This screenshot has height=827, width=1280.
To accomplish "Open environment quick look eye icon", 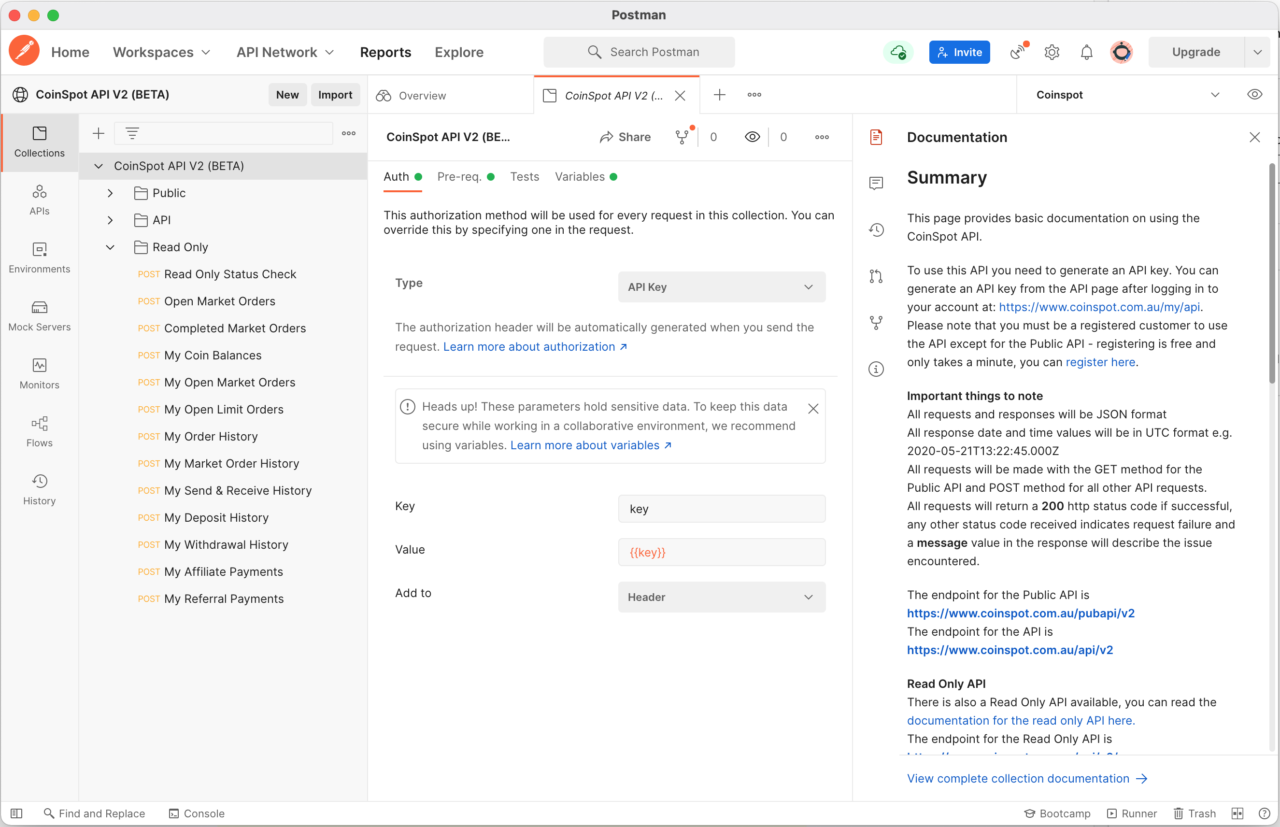I will point(1254,93).
